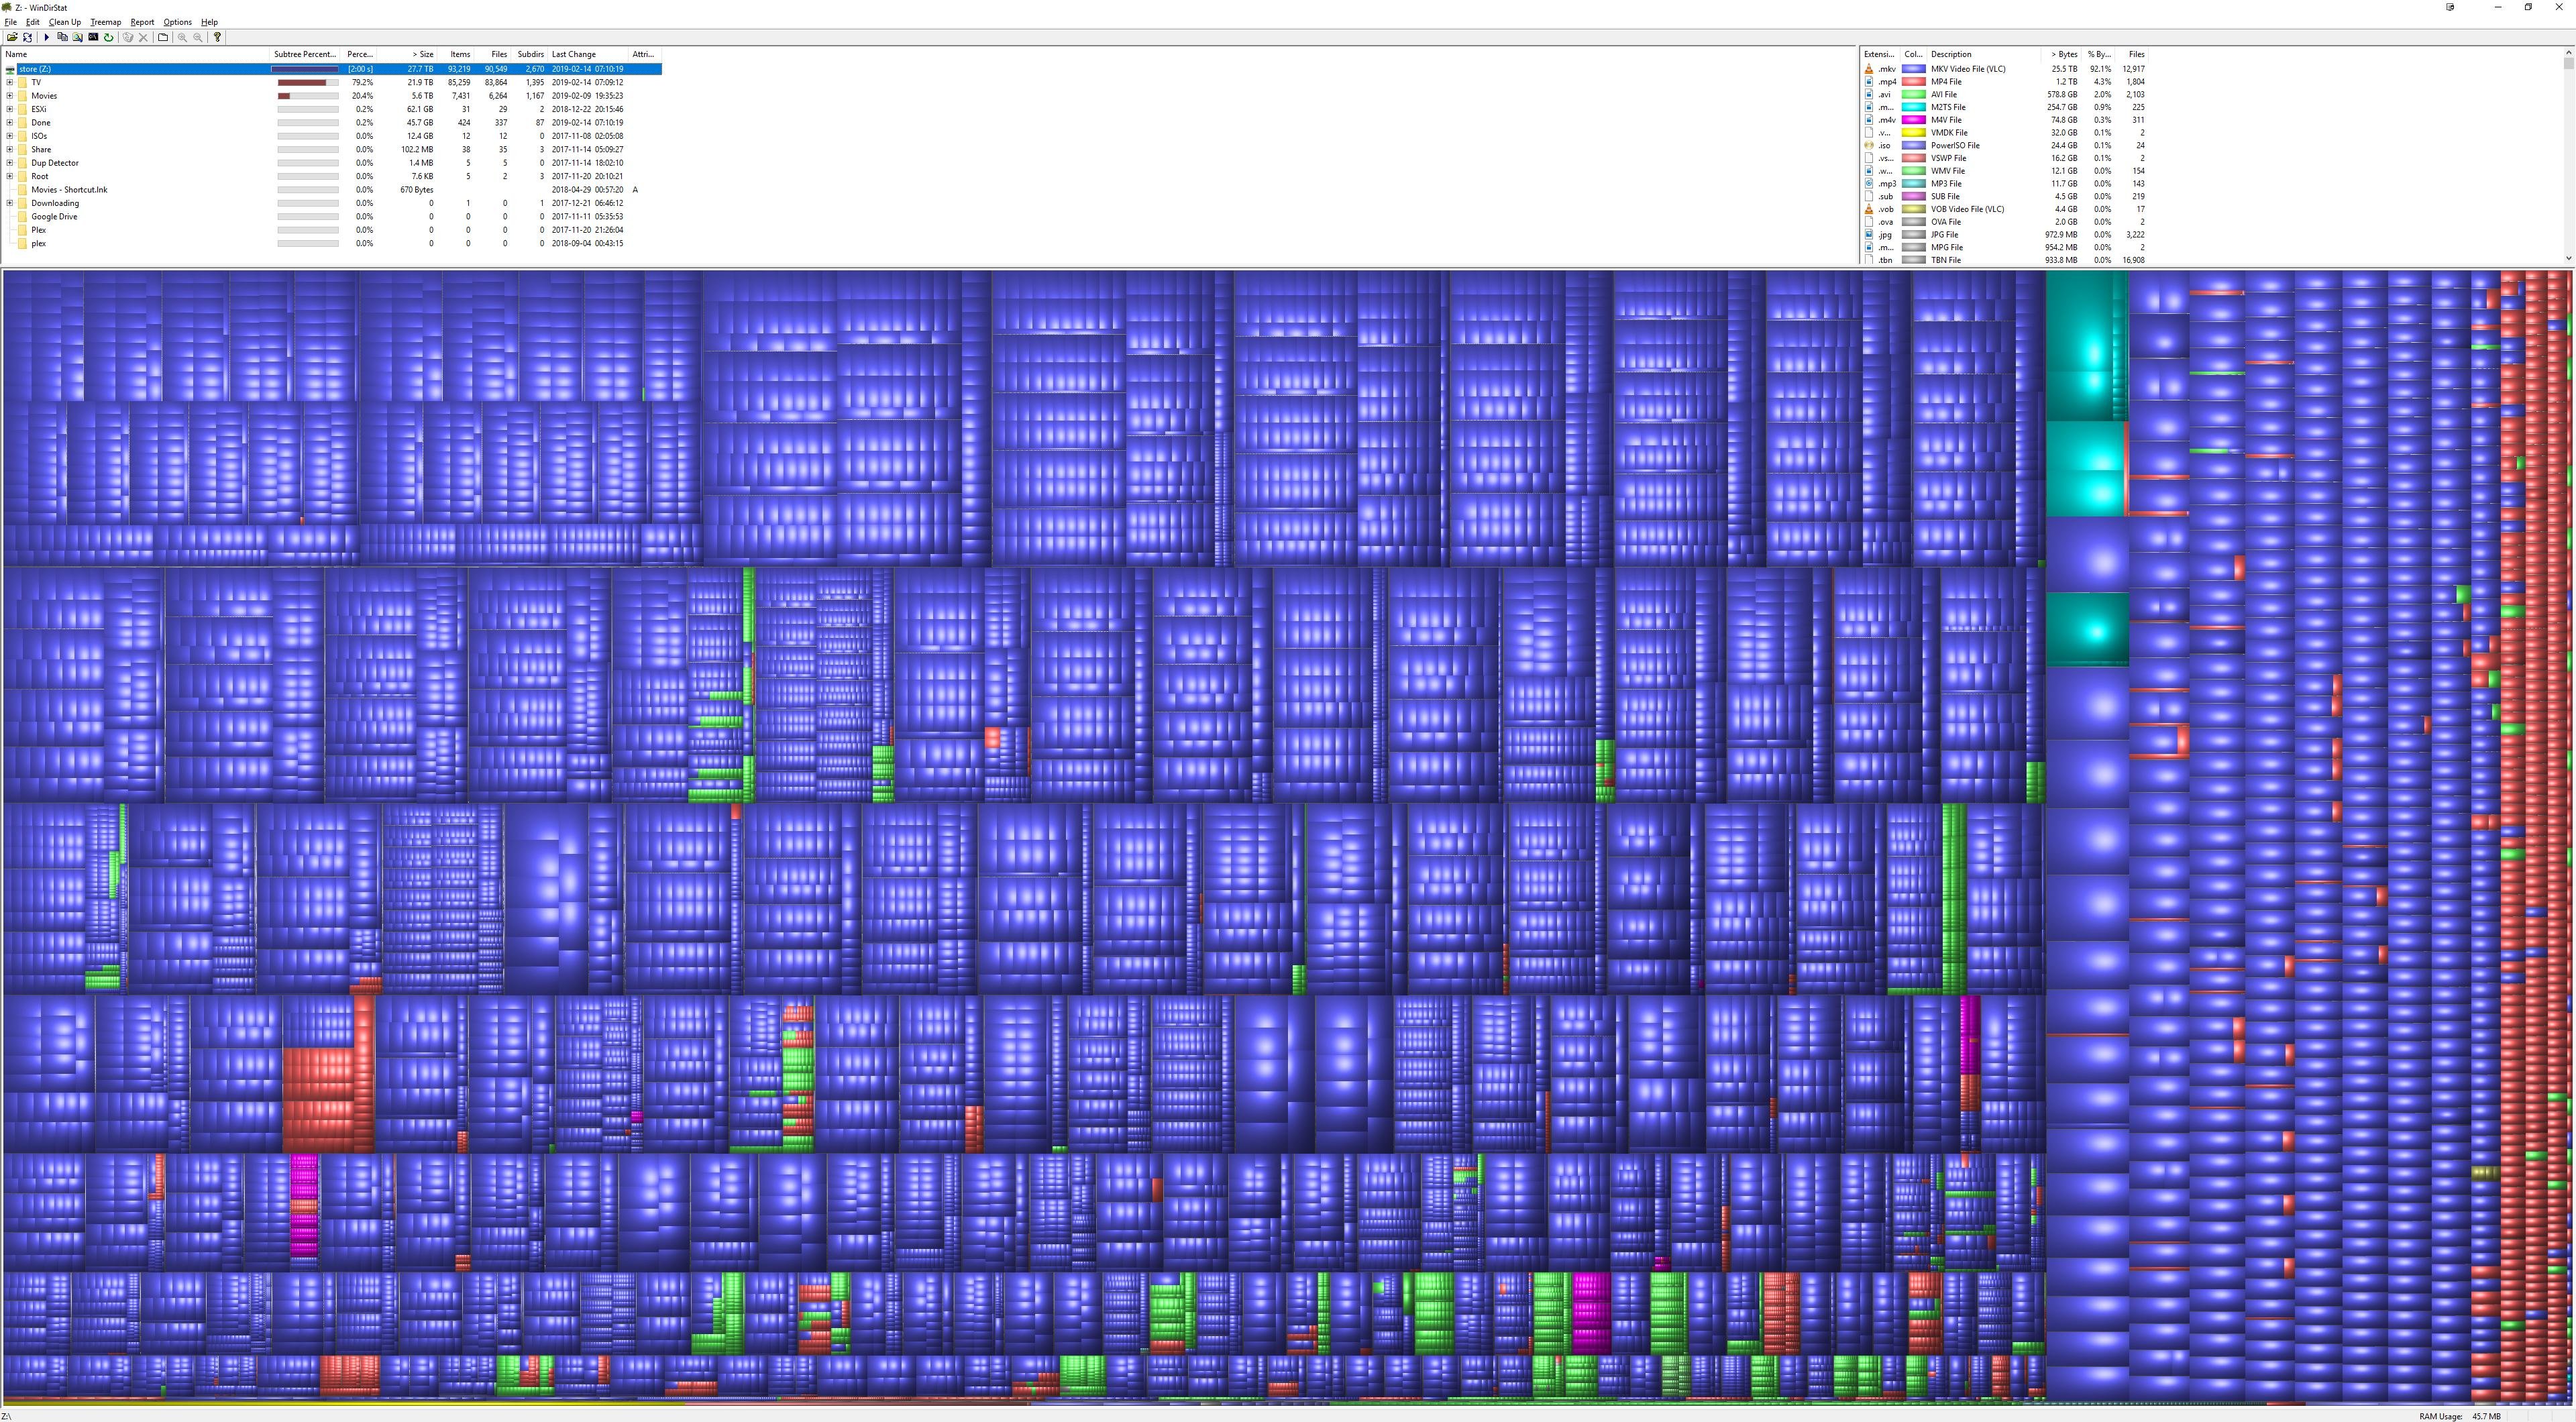Click the blue expand arrow toolbar icon
The height and width of the screenshot is (1422, 2576).
click(x=46, y=37)
